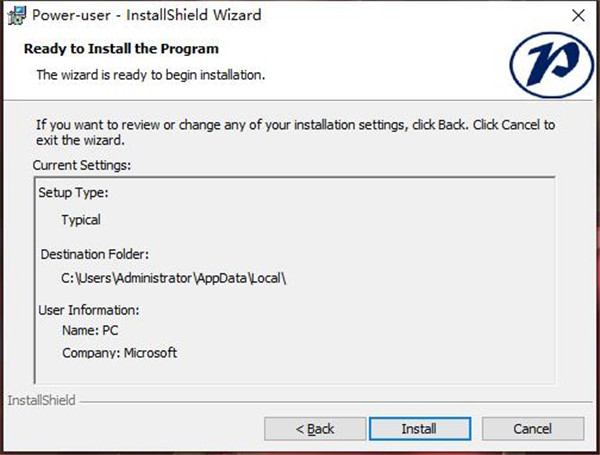Click the instruction text about reviewing settings
Screen dimensions: 600x455
tap(295, 133)
